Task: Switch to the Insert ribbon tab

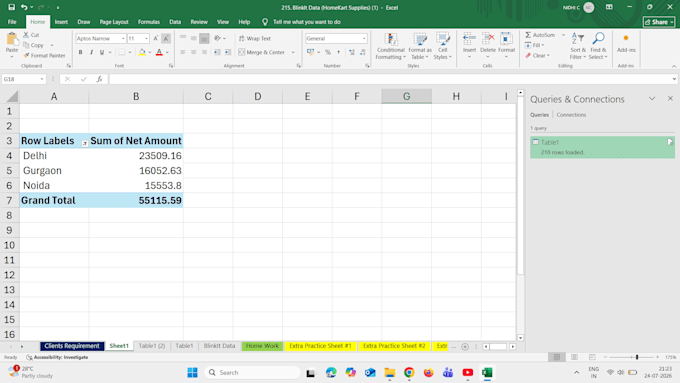Action: click(x=61, y=22)
